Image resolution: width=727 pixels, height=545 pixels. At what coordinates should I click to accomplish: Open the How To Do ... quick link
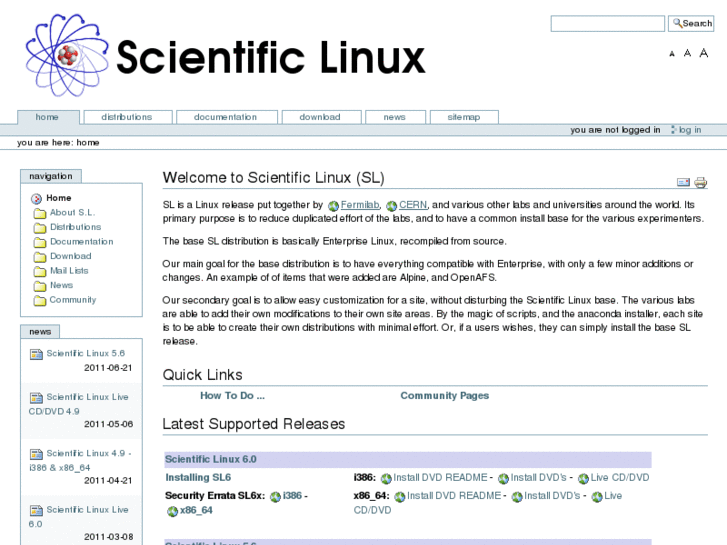232,396
